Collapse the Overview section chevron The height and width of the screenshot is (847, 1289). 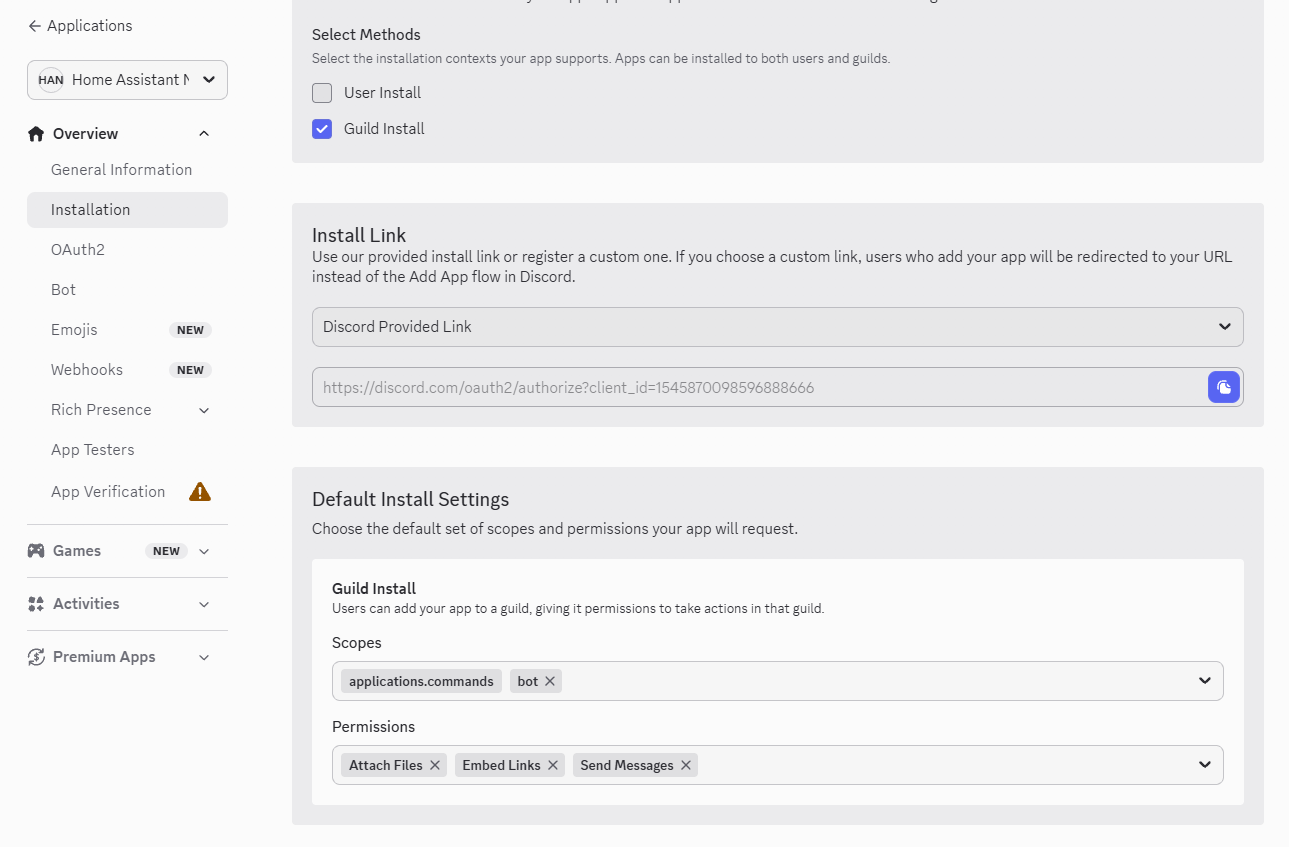pyautogui.click(x=204, y=134)
